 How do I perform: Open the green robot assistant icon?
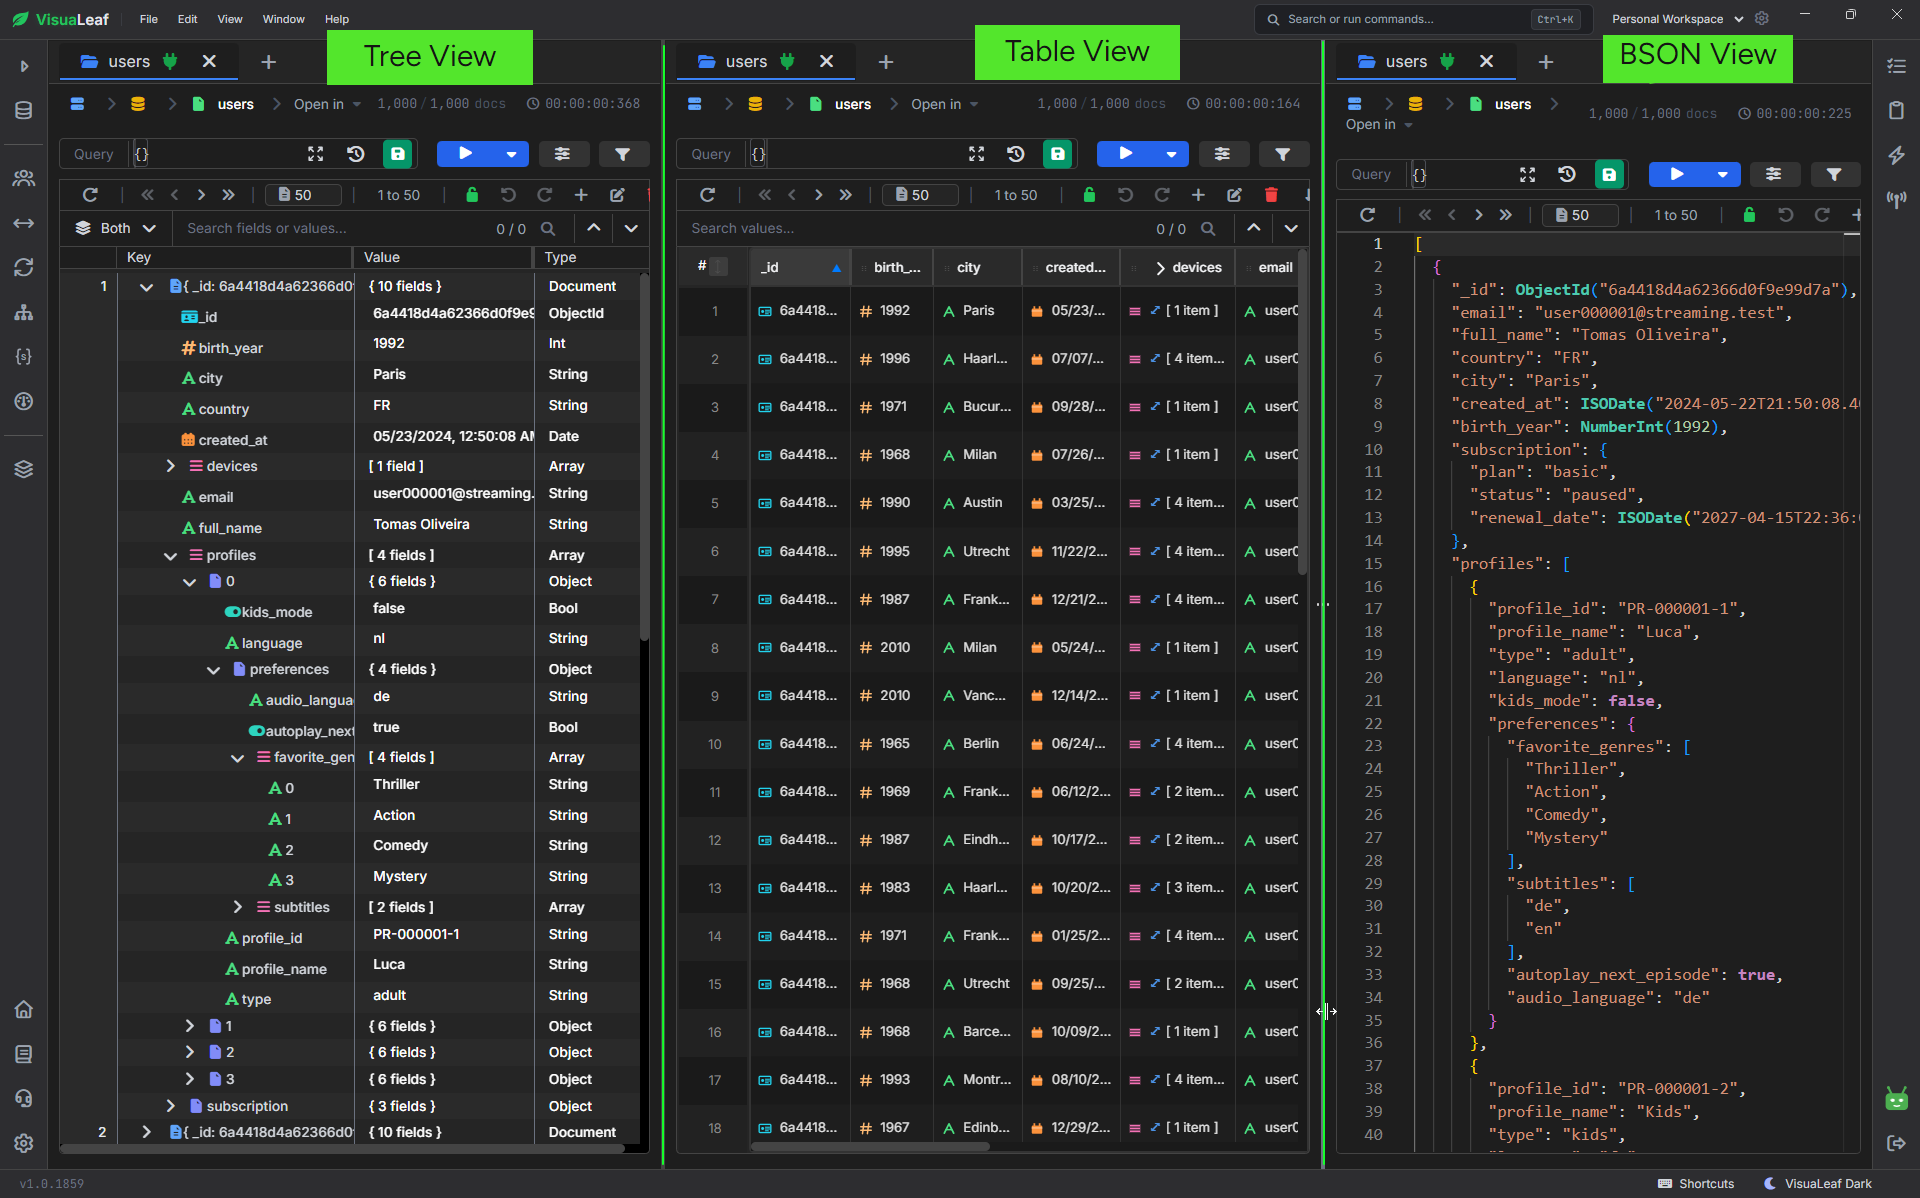pyautogui.click(x=1896, y=1098)
